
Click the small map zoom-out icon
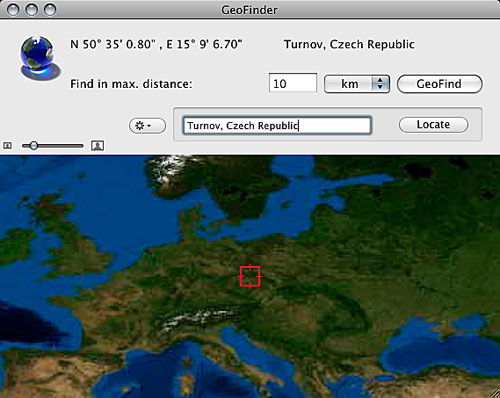[7, 146]
